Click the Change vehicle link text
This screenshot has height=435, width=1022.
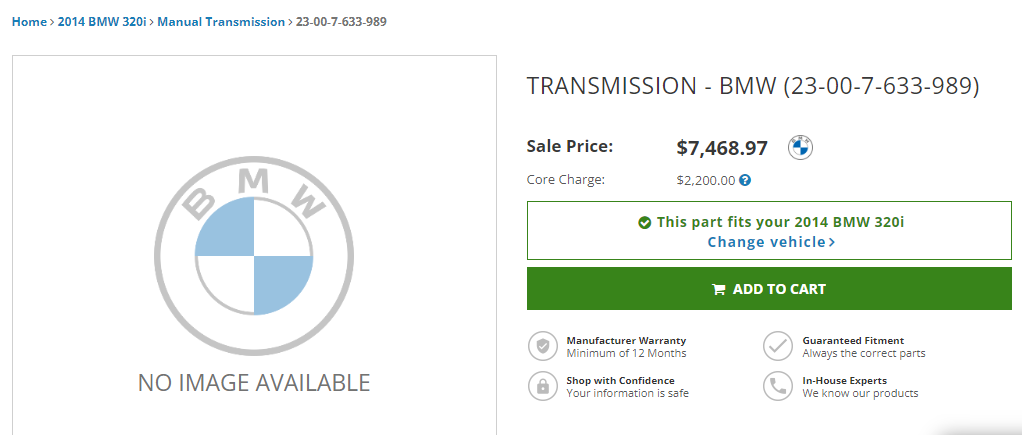point(766,242)
